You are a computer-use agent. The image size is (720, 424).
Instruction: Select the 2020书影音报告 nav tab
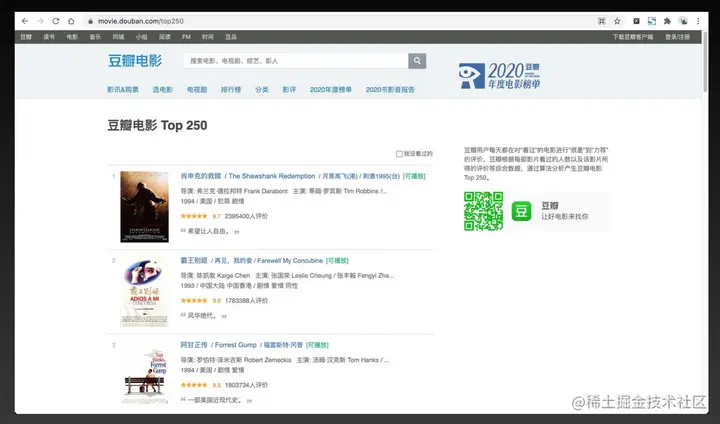[390, 90]
